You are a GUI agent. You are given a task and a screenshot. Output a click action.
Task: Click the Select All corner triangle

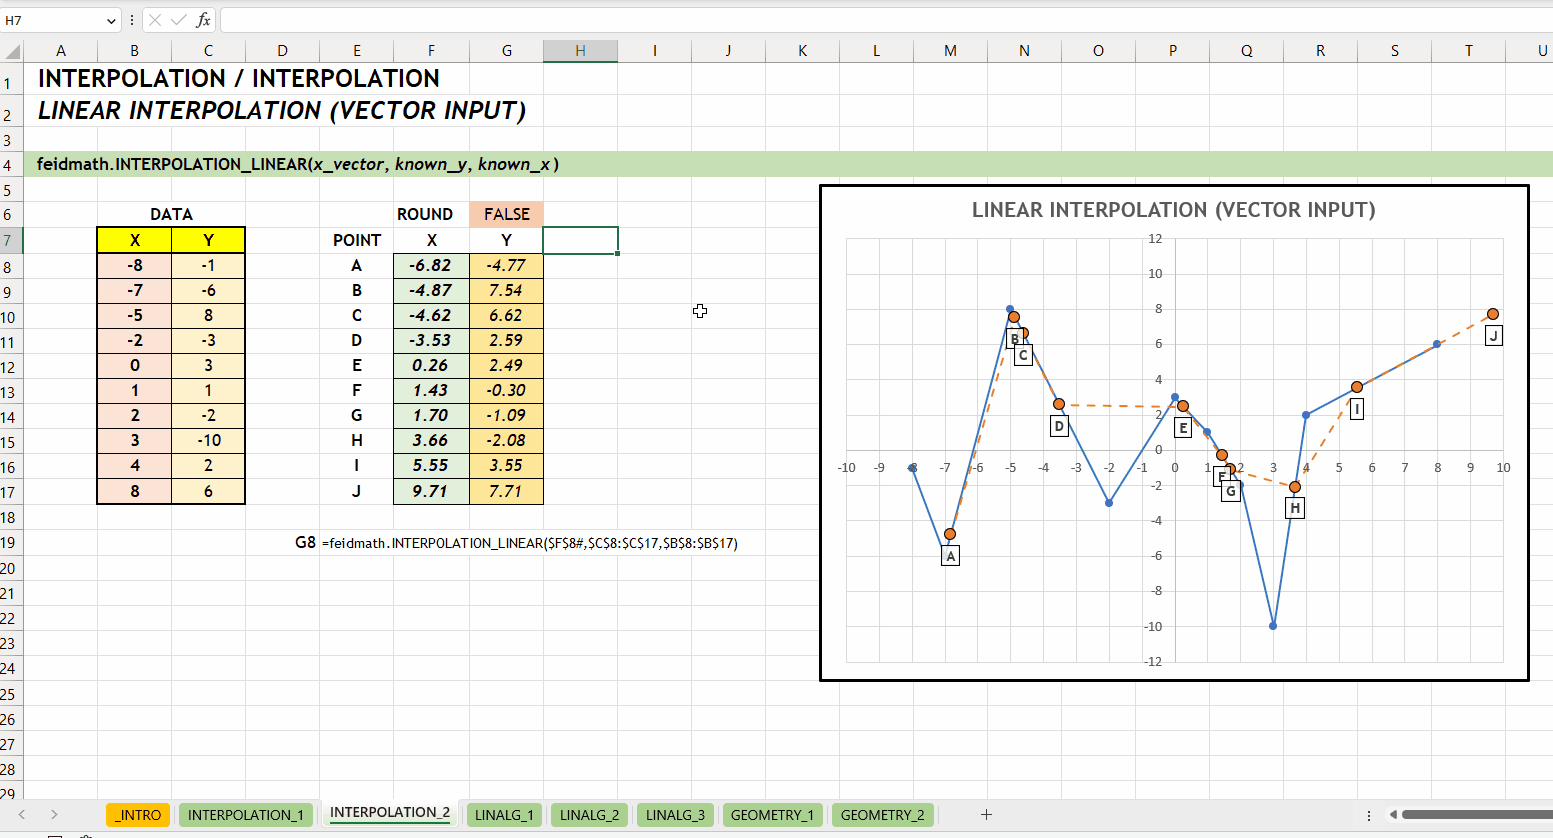12,51
